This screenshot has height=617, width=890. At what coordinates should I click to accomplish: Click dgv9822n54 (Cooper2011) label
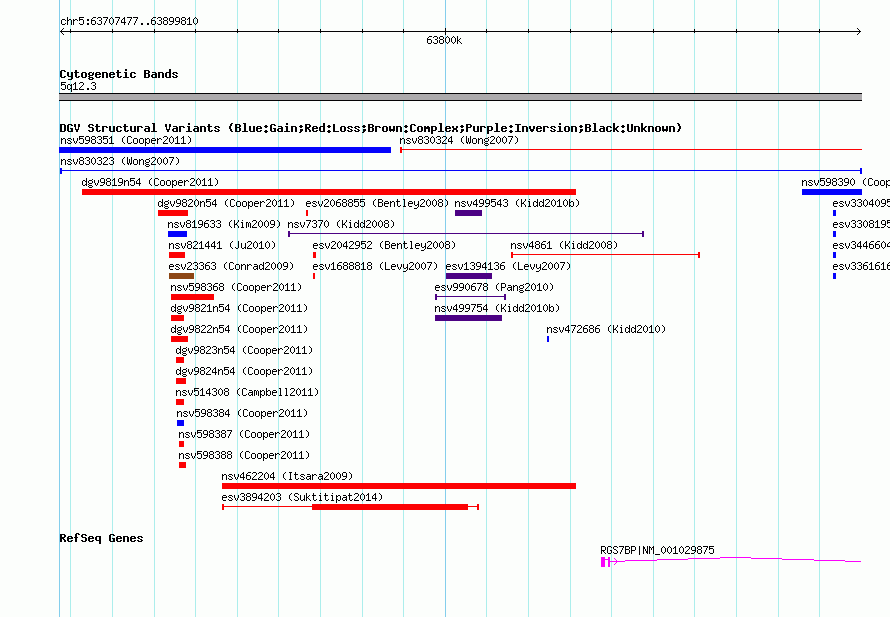[x=239, y=329]
